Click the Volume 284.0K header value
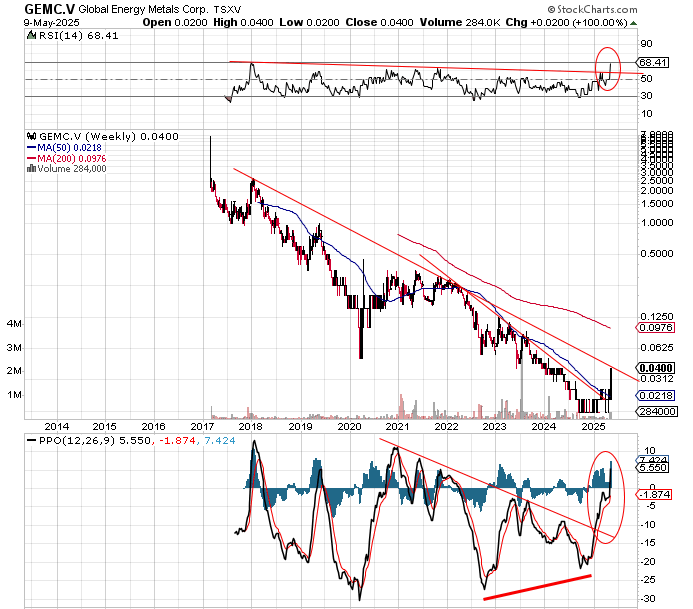The image size is (693, 609). pos(460,23)
